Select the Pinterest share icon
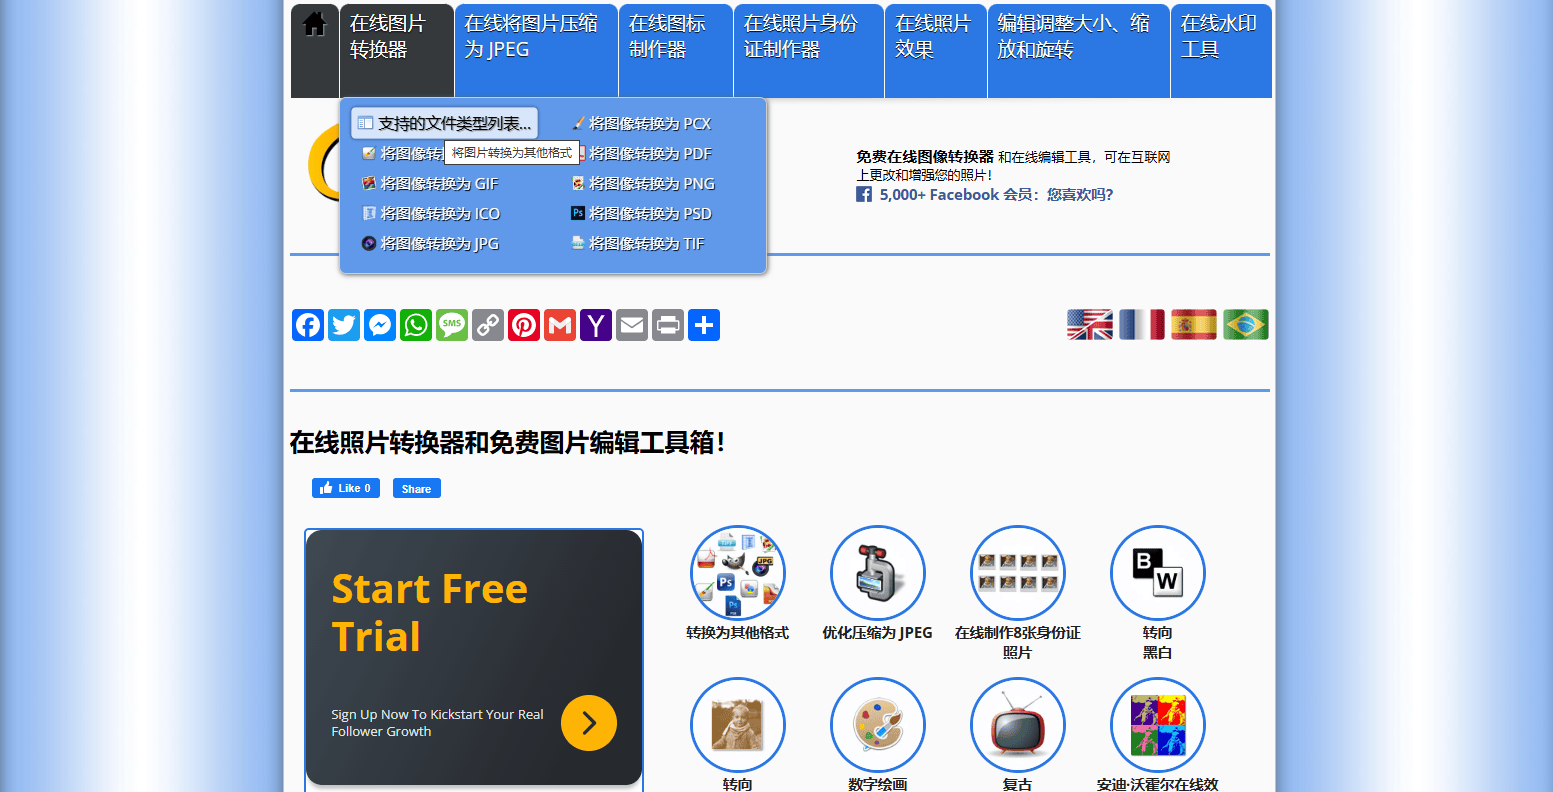1553x792 pixels. tap(523, 324)
